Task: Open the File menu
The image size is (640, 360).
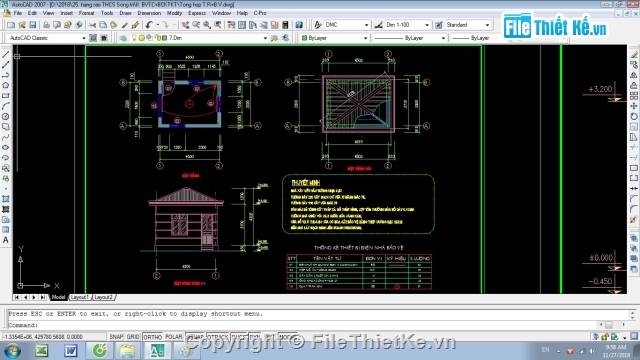Action: tap(18, 13)
